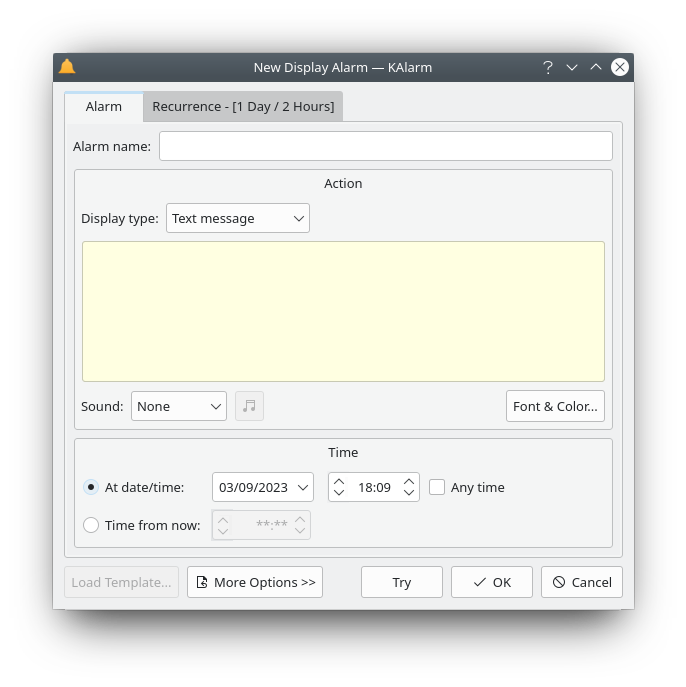Click the Load Template button
The image size is (686, 687).
tap(121, 582)
